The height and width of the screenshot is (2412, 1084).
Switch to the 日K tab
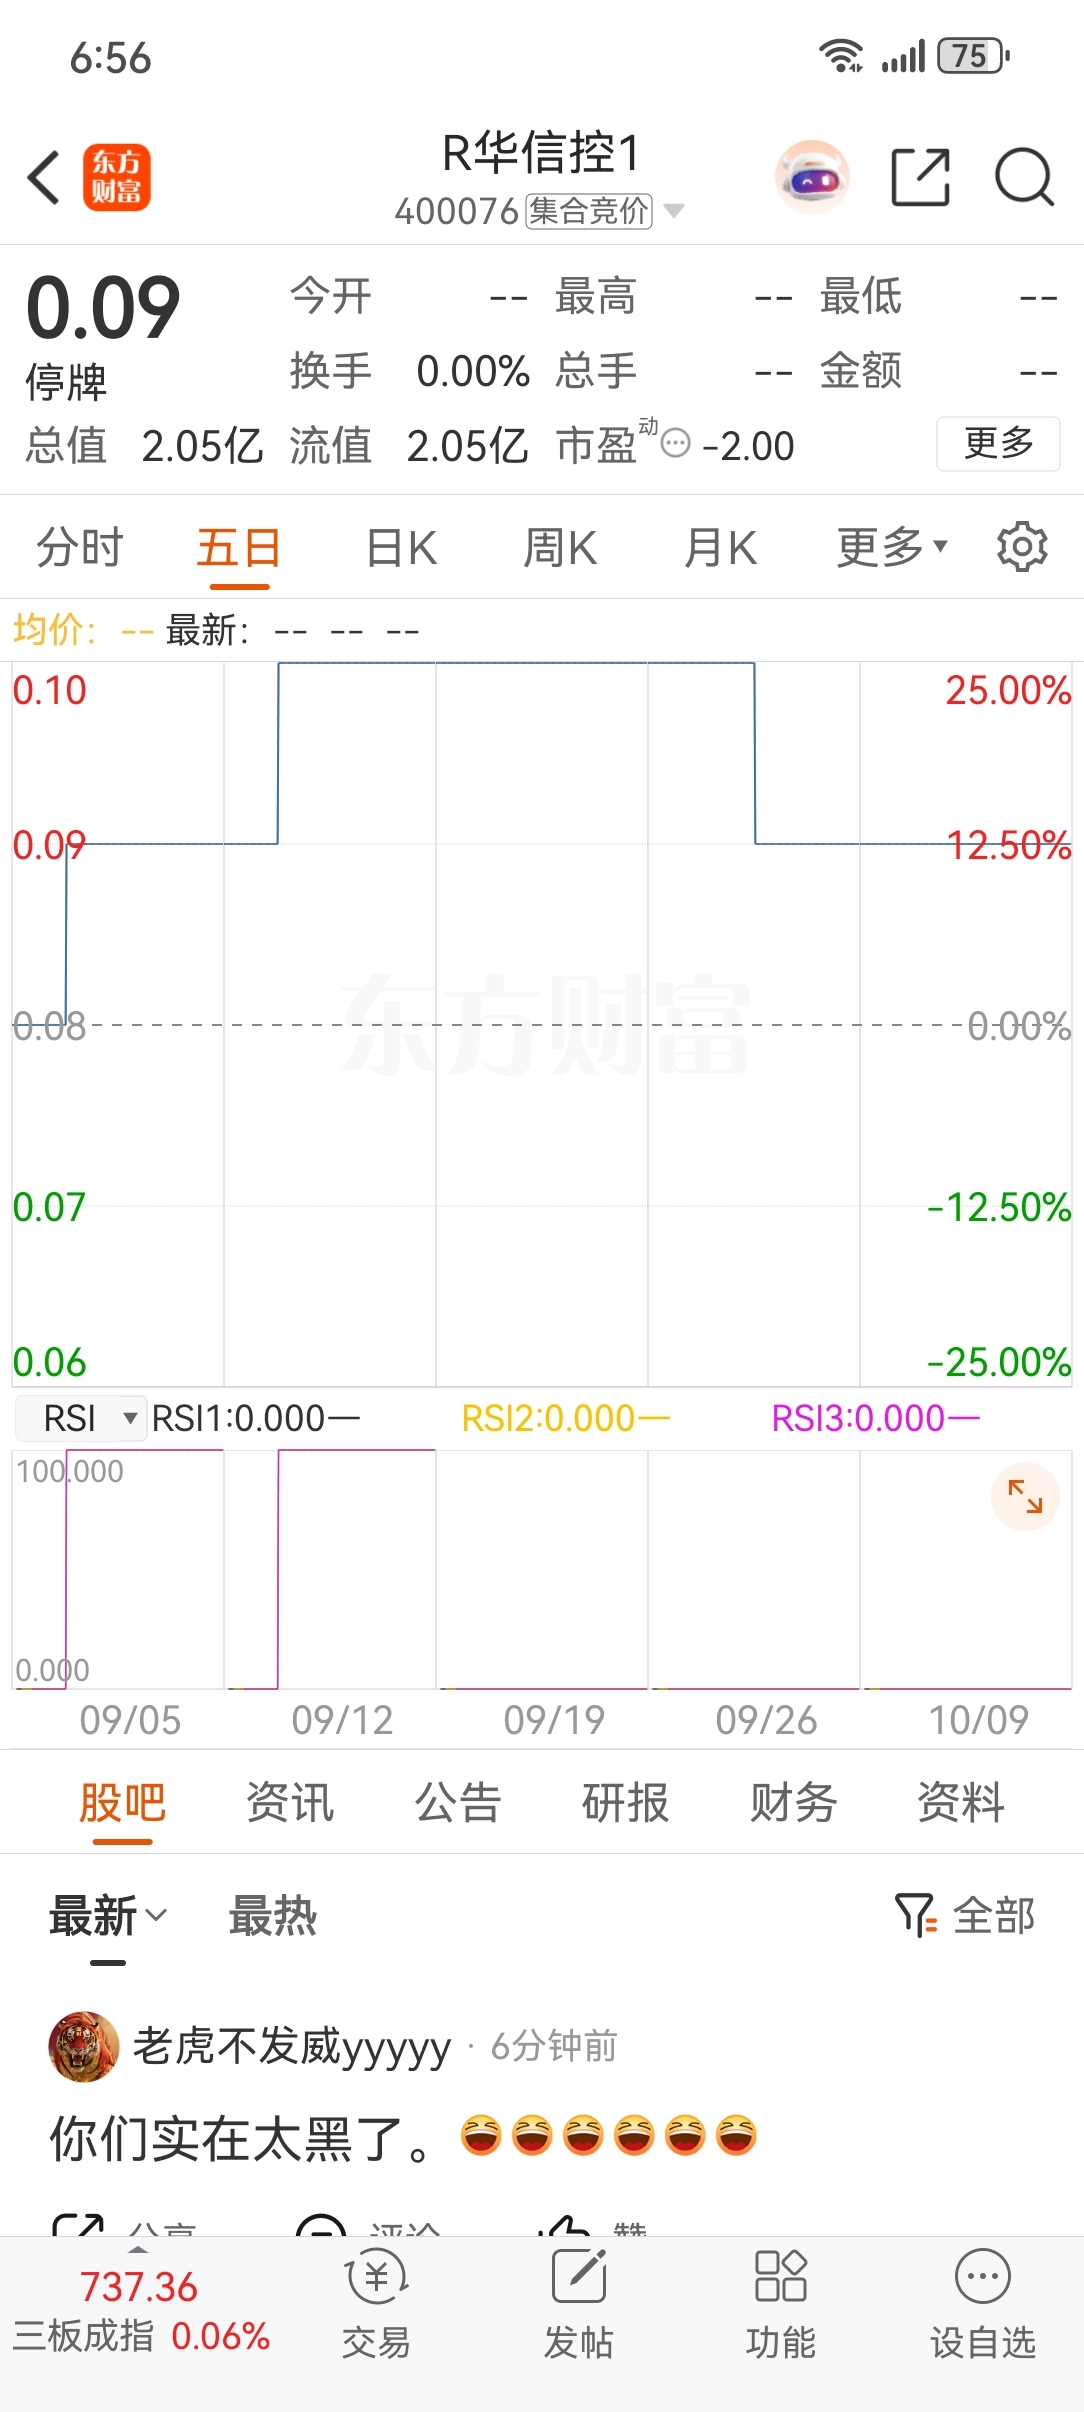401,548
